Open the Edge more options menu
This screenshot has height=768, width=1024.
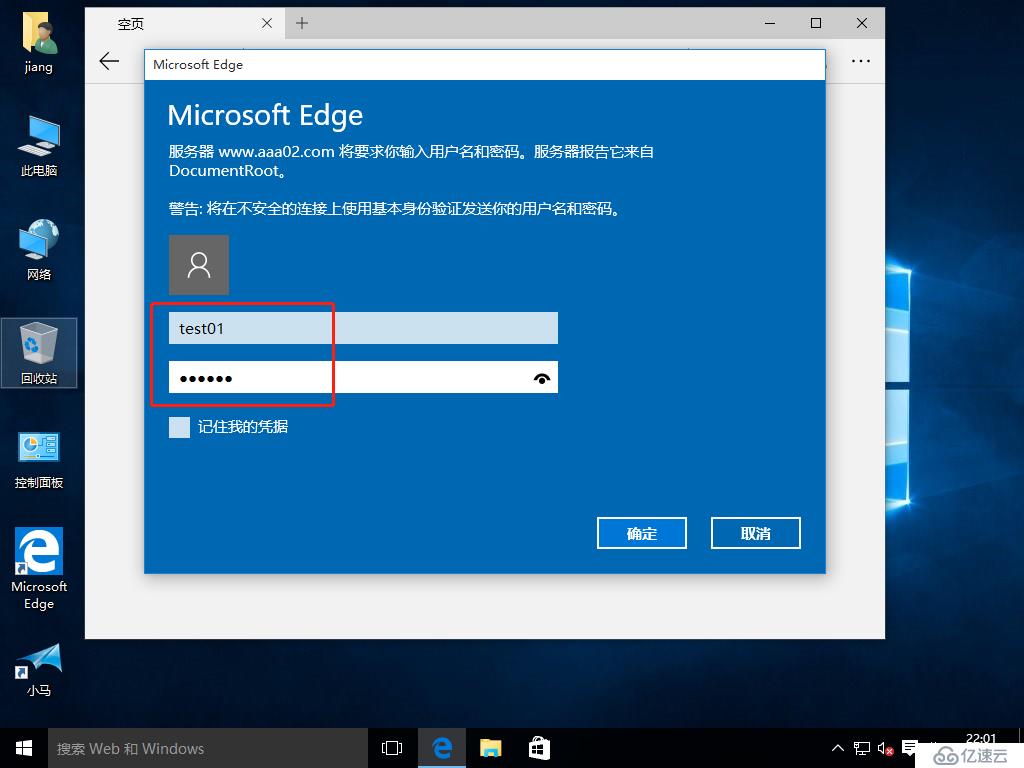tap(861, 61)
